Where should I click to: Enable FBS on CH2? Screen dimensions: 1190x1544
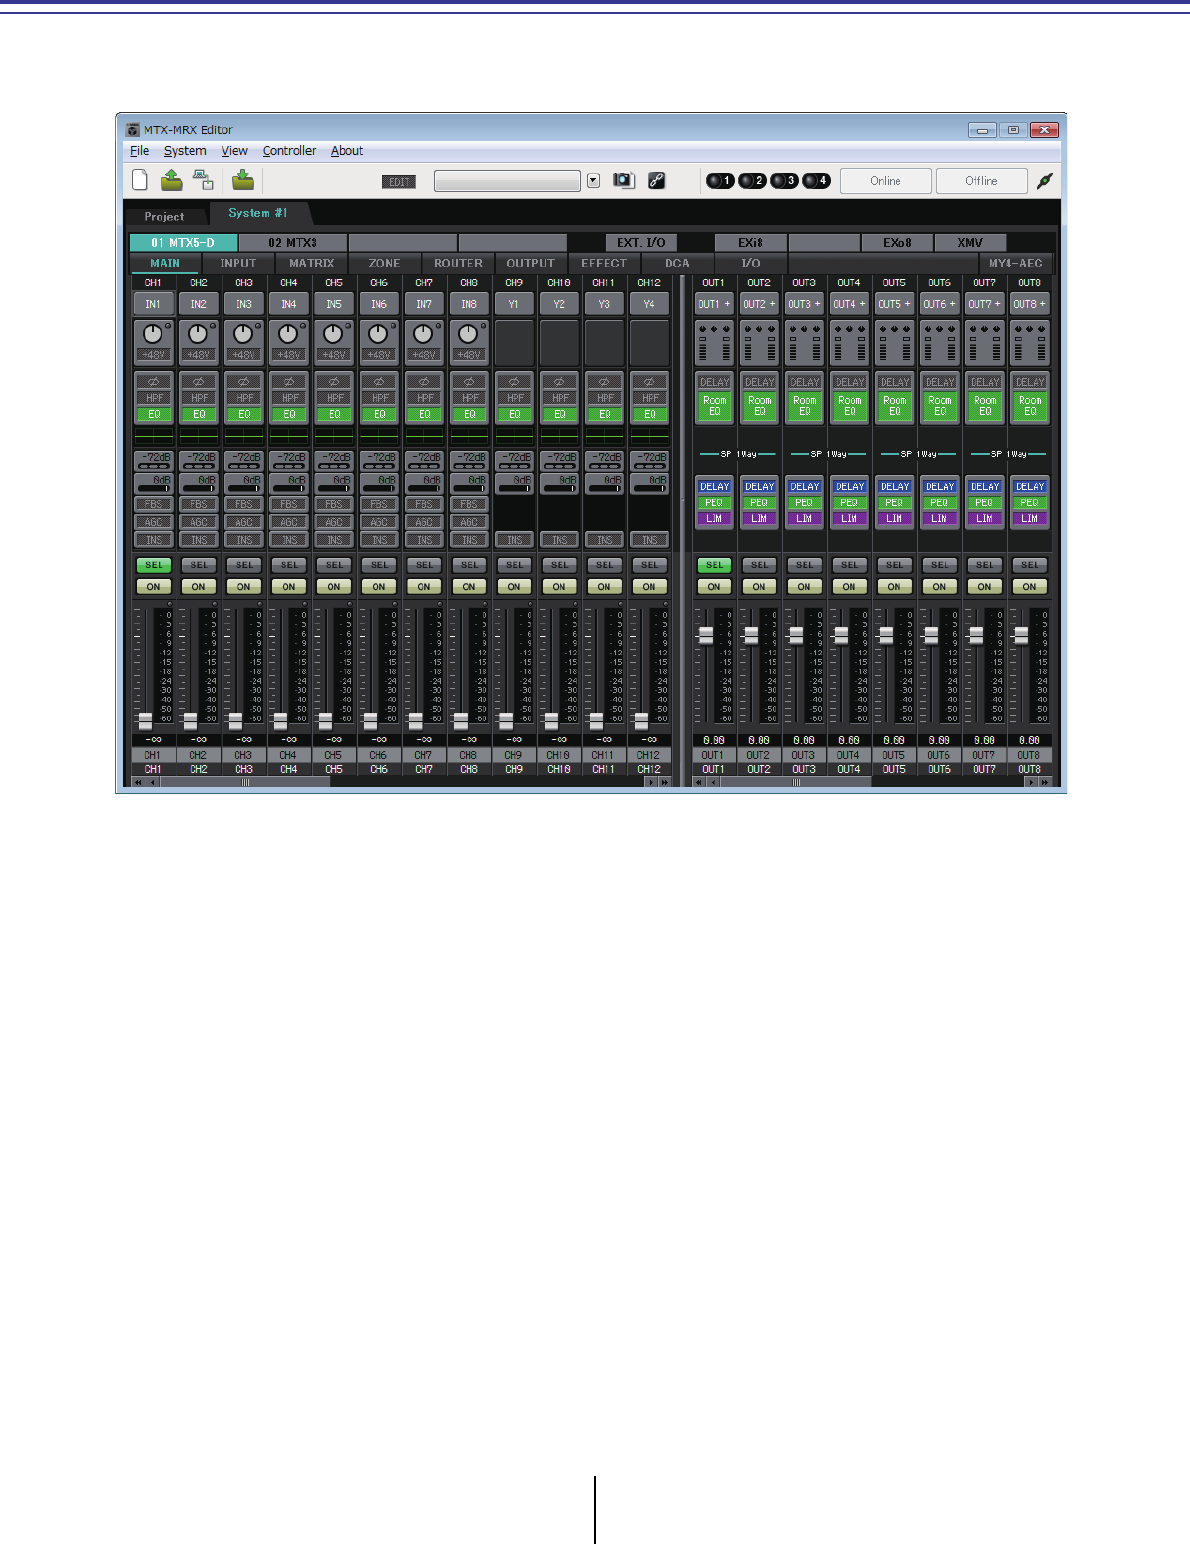[199, 504]
